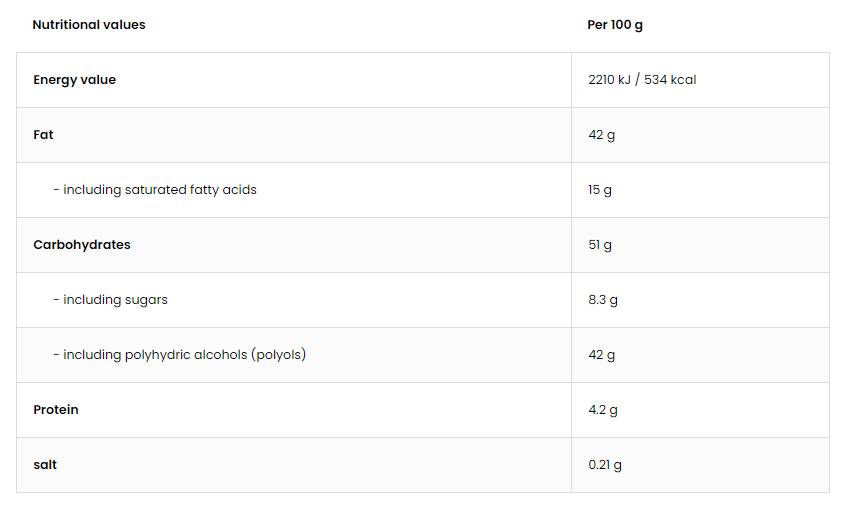
Task: Select "including polyhydric alcohols (polyols)" label
Action: 180,355
